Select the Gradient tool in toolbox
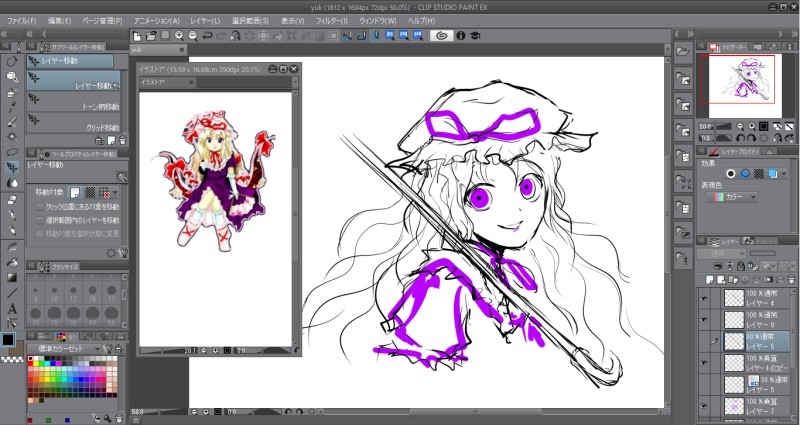 11,277
